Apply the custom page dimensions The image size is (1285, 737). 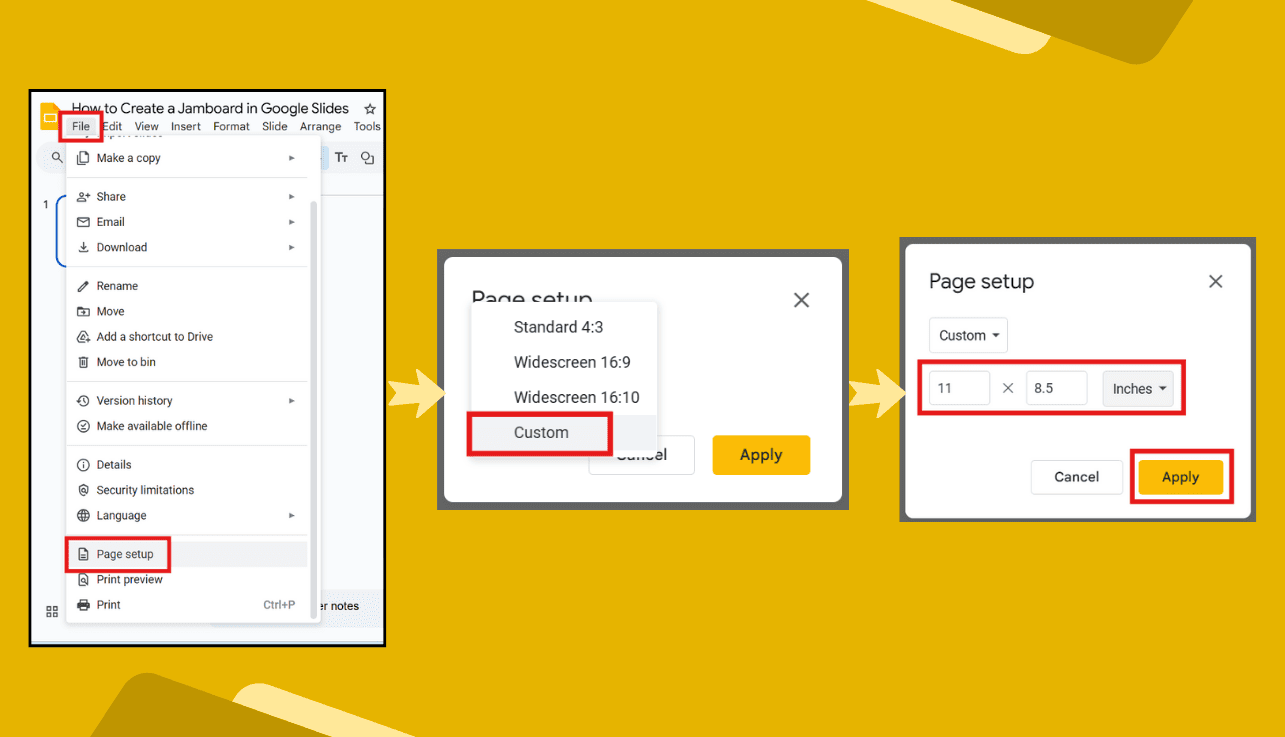[1181, 477]
